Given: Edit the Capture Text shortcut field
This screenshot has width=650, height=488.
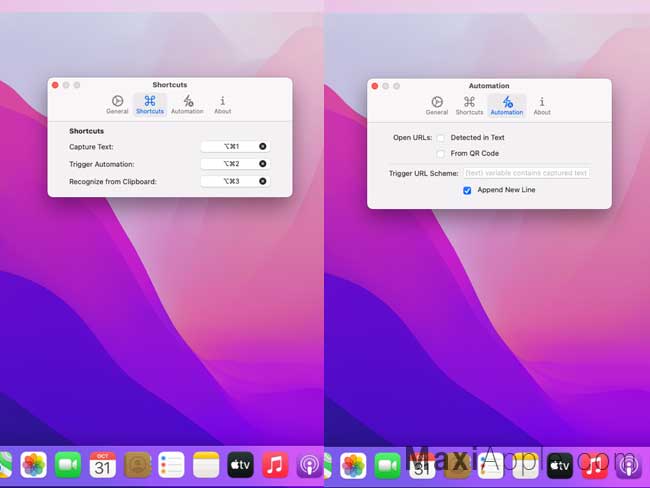Looking at the screenshot, I should pos(235,146).
